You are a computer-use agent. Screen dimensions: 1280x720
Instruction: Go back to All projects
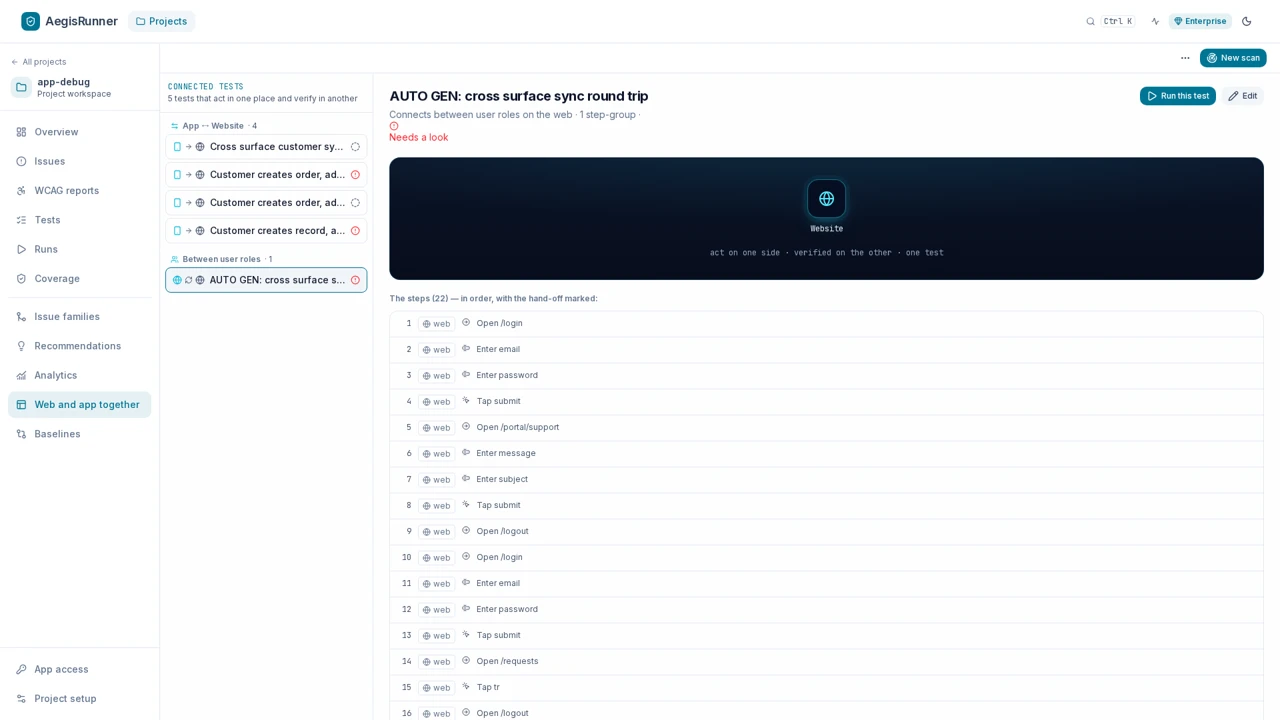(39, 62)
